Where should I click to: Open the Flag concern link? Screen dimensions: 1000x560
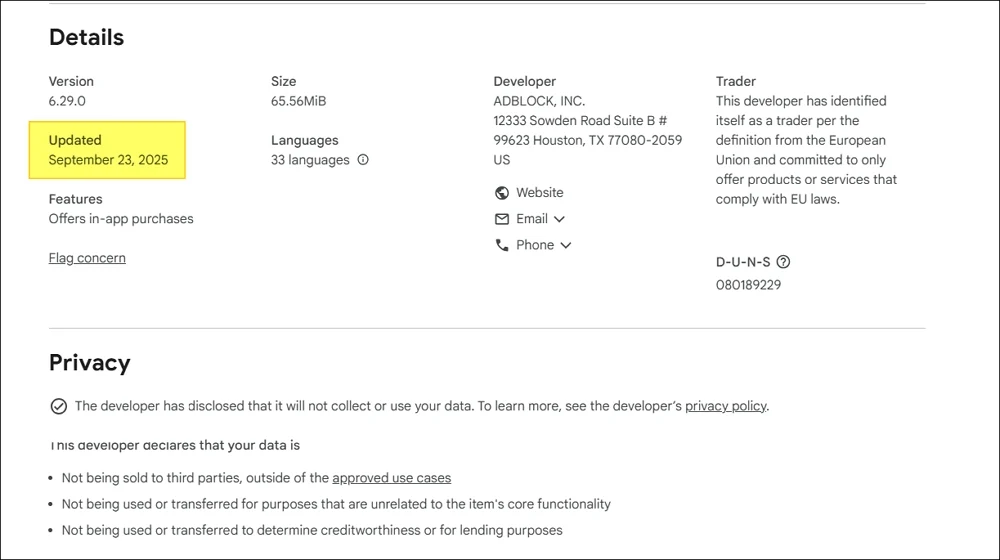[x=87, y=258]
